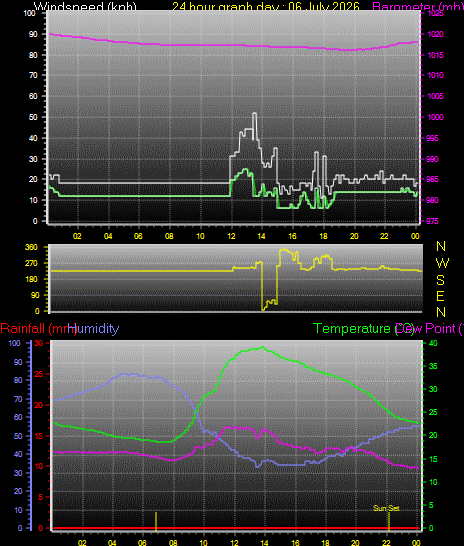
Task: Click the red 30 rainfall axis value
Action: click(39, 343)
